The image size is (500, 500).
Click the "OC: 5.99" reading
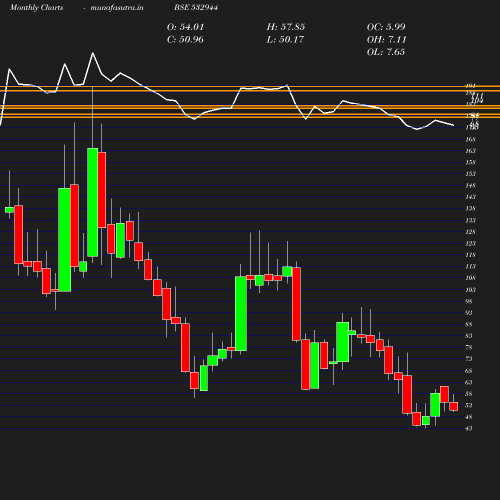click(x=386, y=27)
